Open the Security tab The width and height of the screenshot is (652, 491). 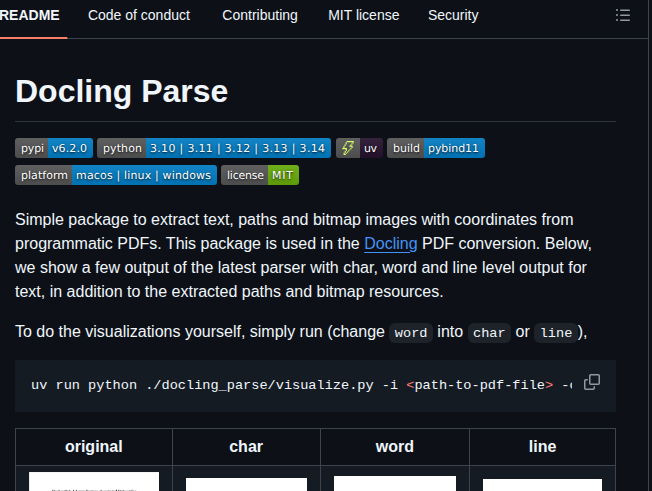[x=453, y=15]
